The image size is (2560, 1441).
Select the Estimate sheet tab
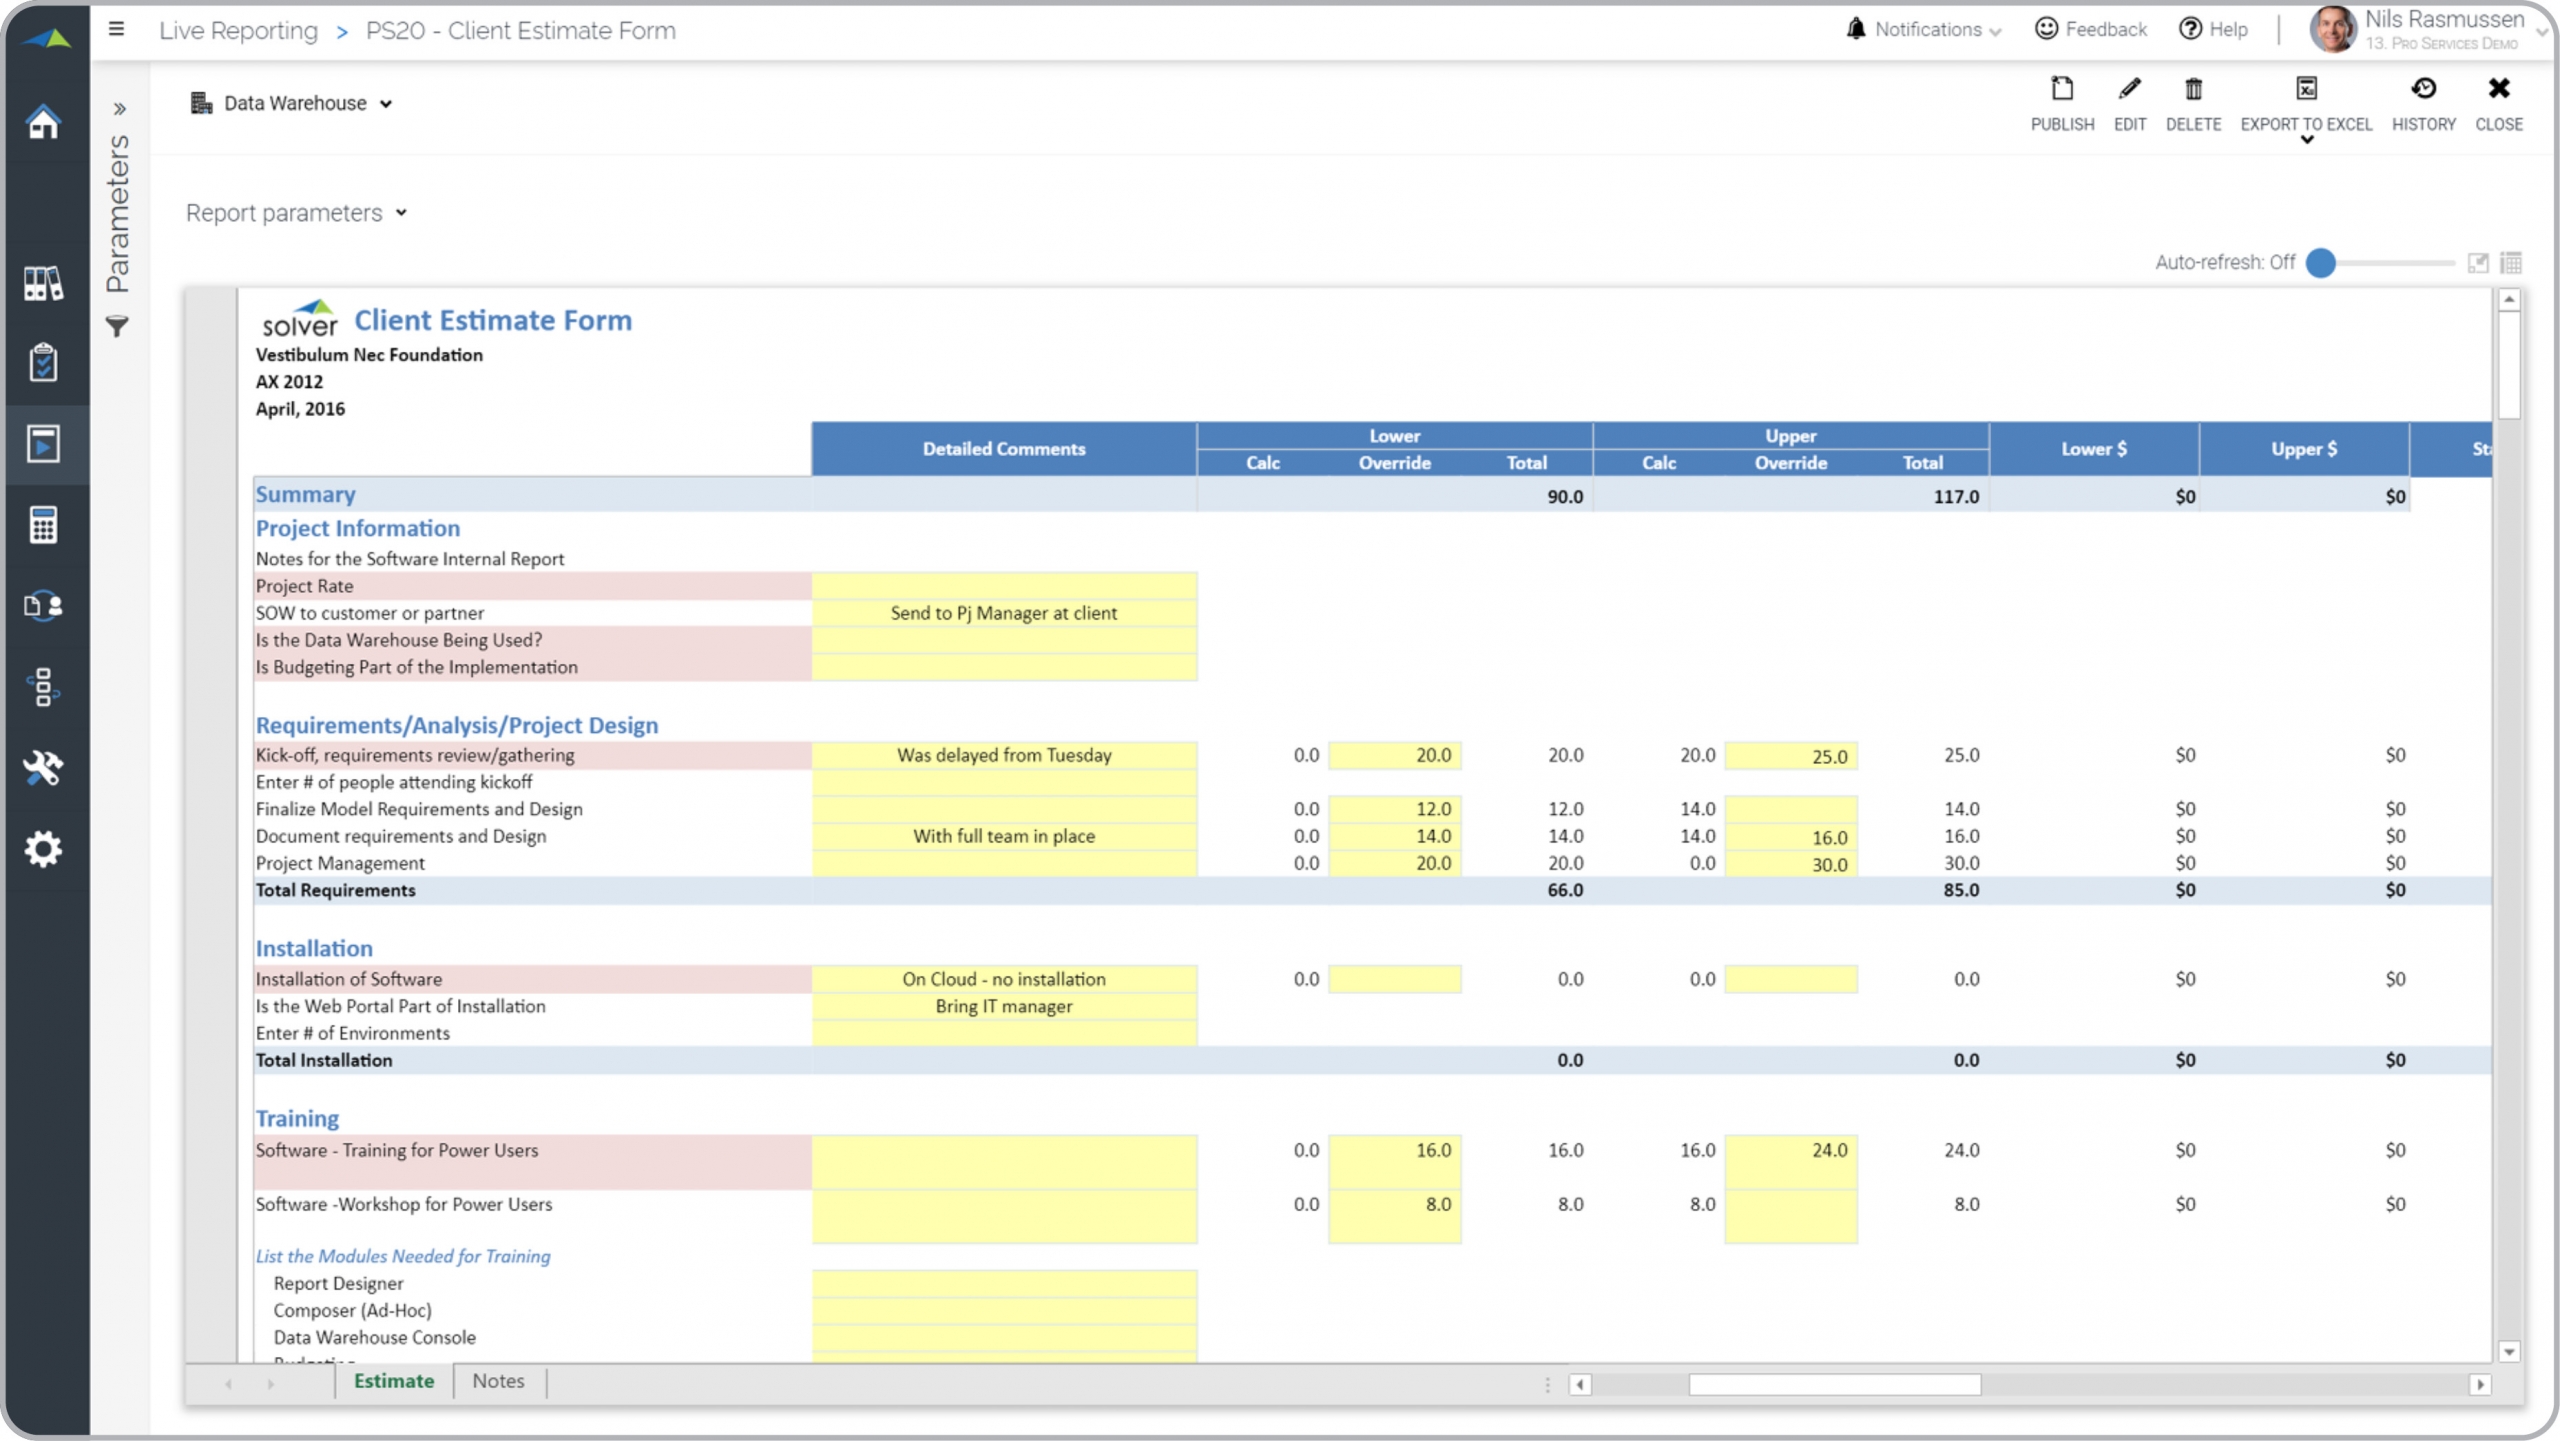394,1380
